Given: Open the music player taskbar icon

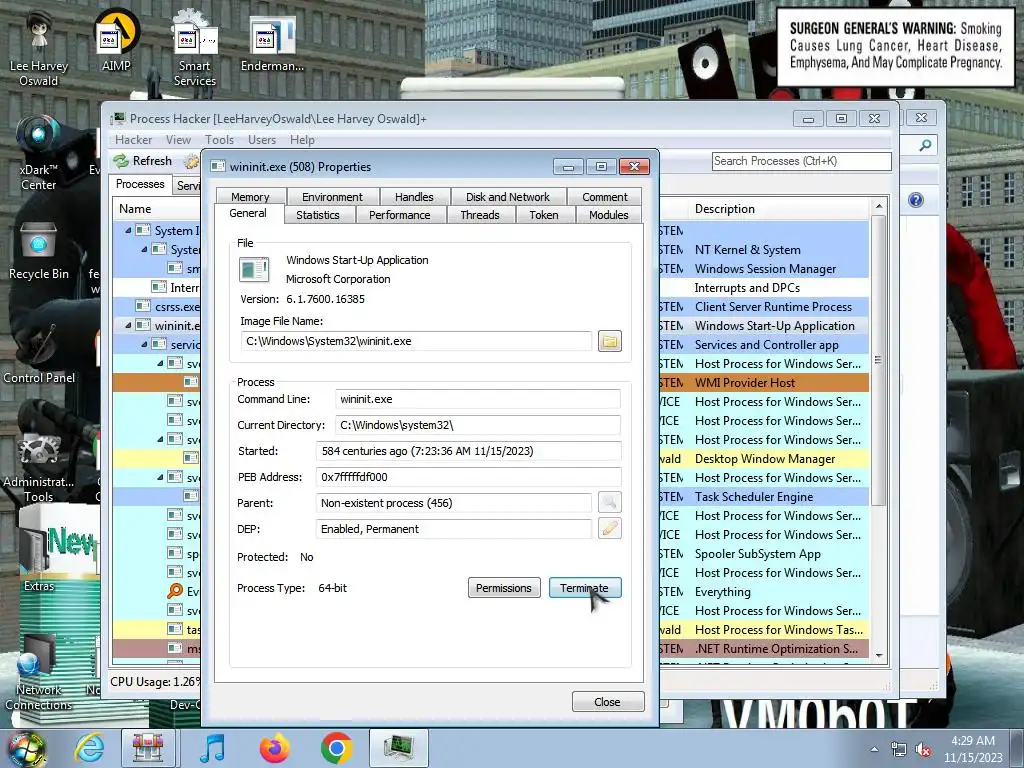Looking at the screenshot, I should point(212,748).
